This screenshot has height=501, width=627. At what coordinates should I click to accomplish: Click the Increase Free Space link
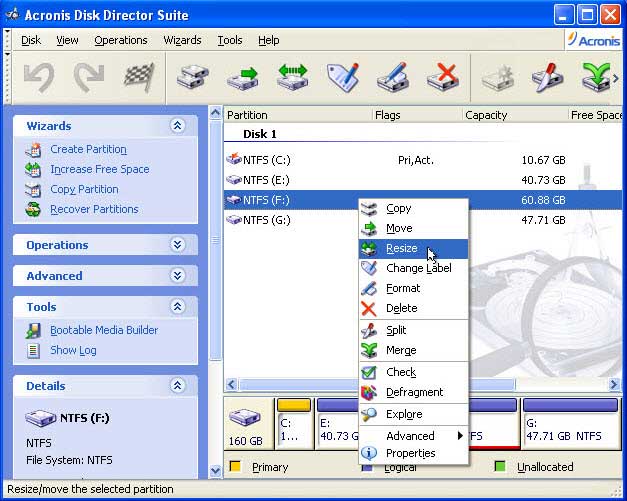pyautogui.click(x=100, y=170)
